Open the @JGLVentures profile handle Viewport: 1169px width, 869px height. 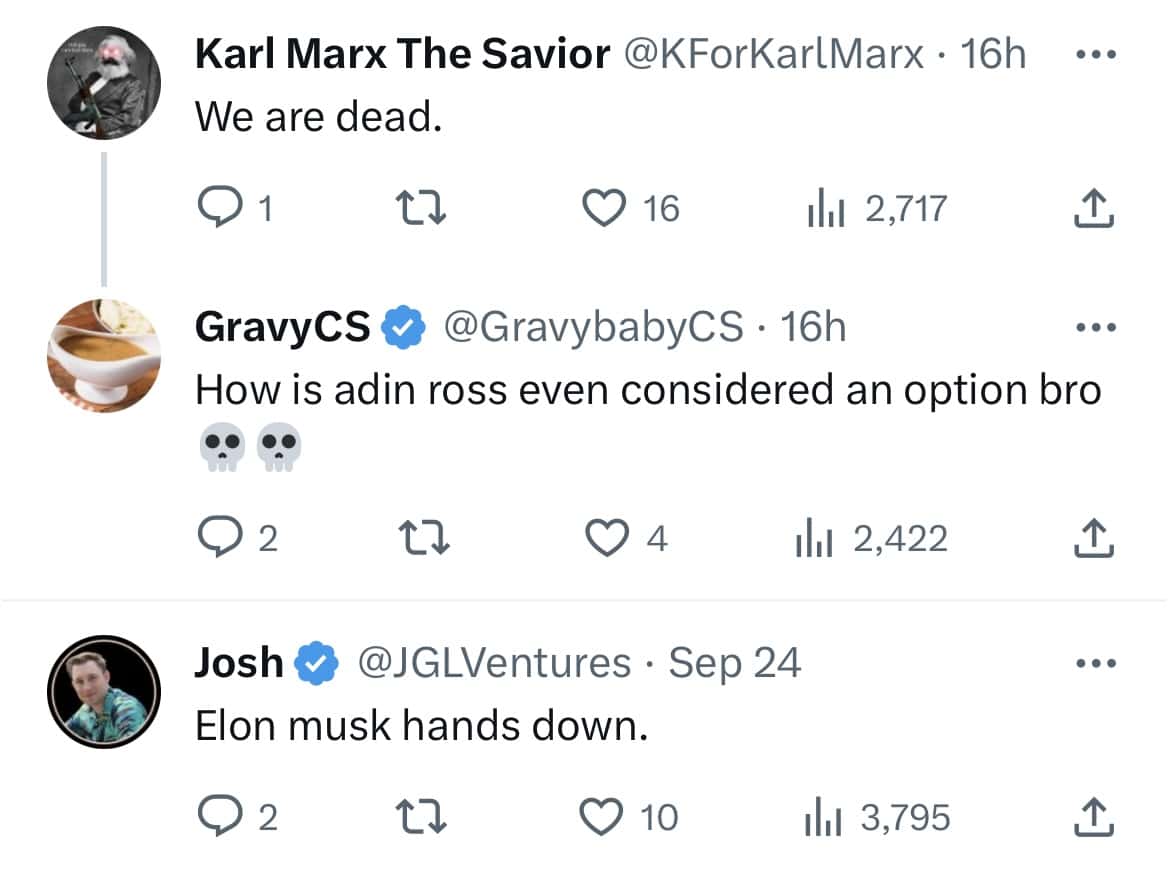pos(494,662)
